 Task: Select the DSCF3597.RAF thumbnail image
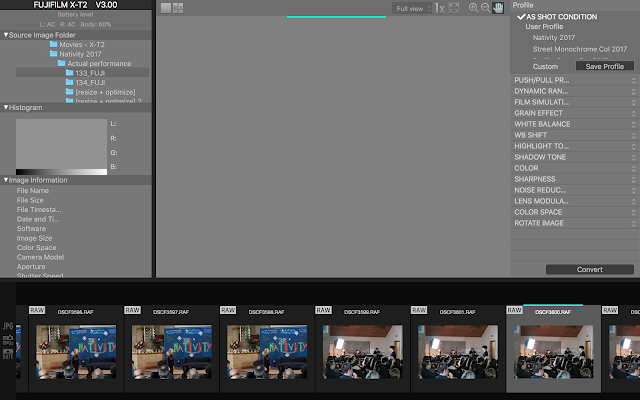pyautogui.click(x=171, y=351)
